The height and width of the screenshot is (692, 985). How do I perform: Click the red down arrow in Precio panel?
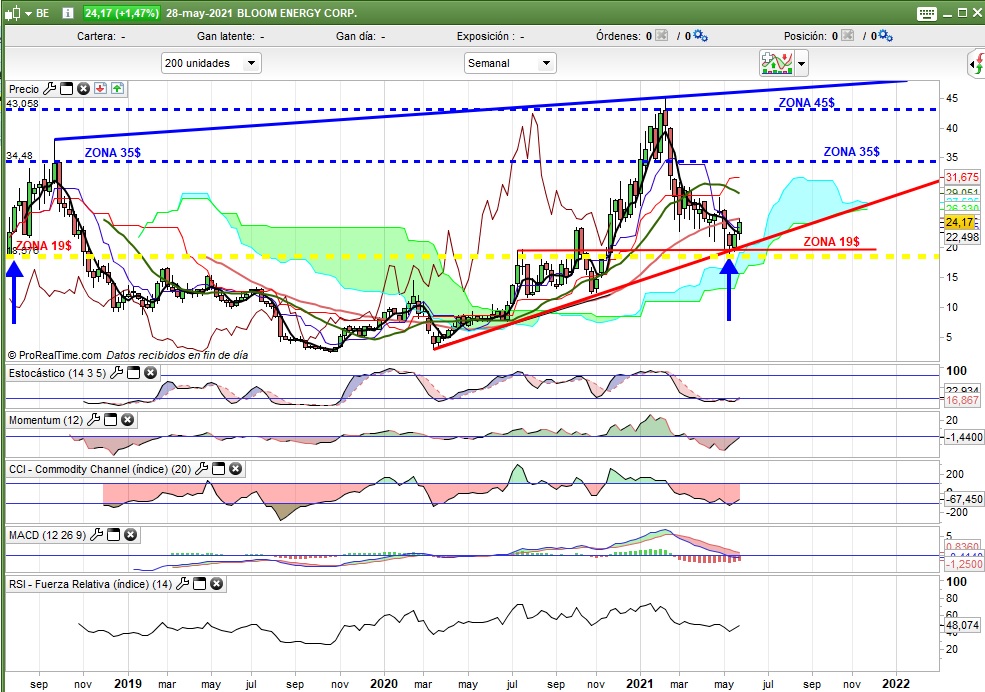tap(100, 89)
